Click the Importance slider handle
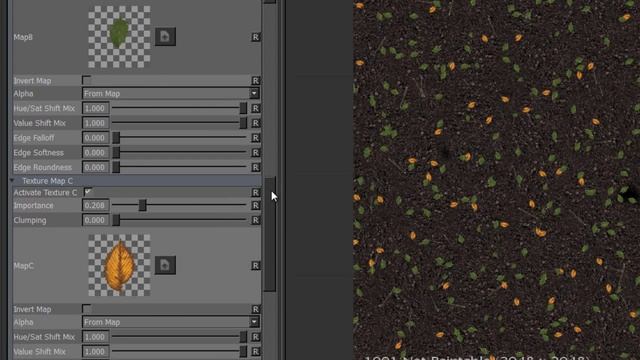Image resolution: width=640 pixels, height=360 pixels. (142, 205)
